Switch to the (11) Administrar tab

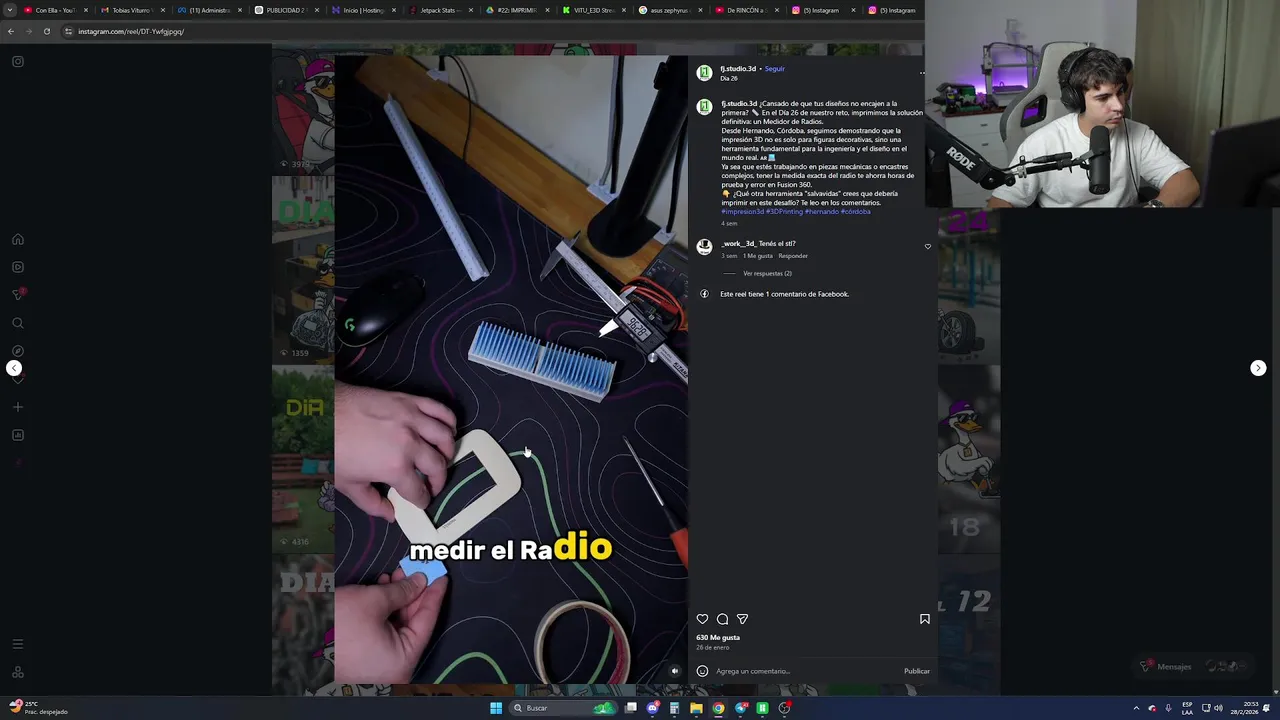click(x=209, y=10)
